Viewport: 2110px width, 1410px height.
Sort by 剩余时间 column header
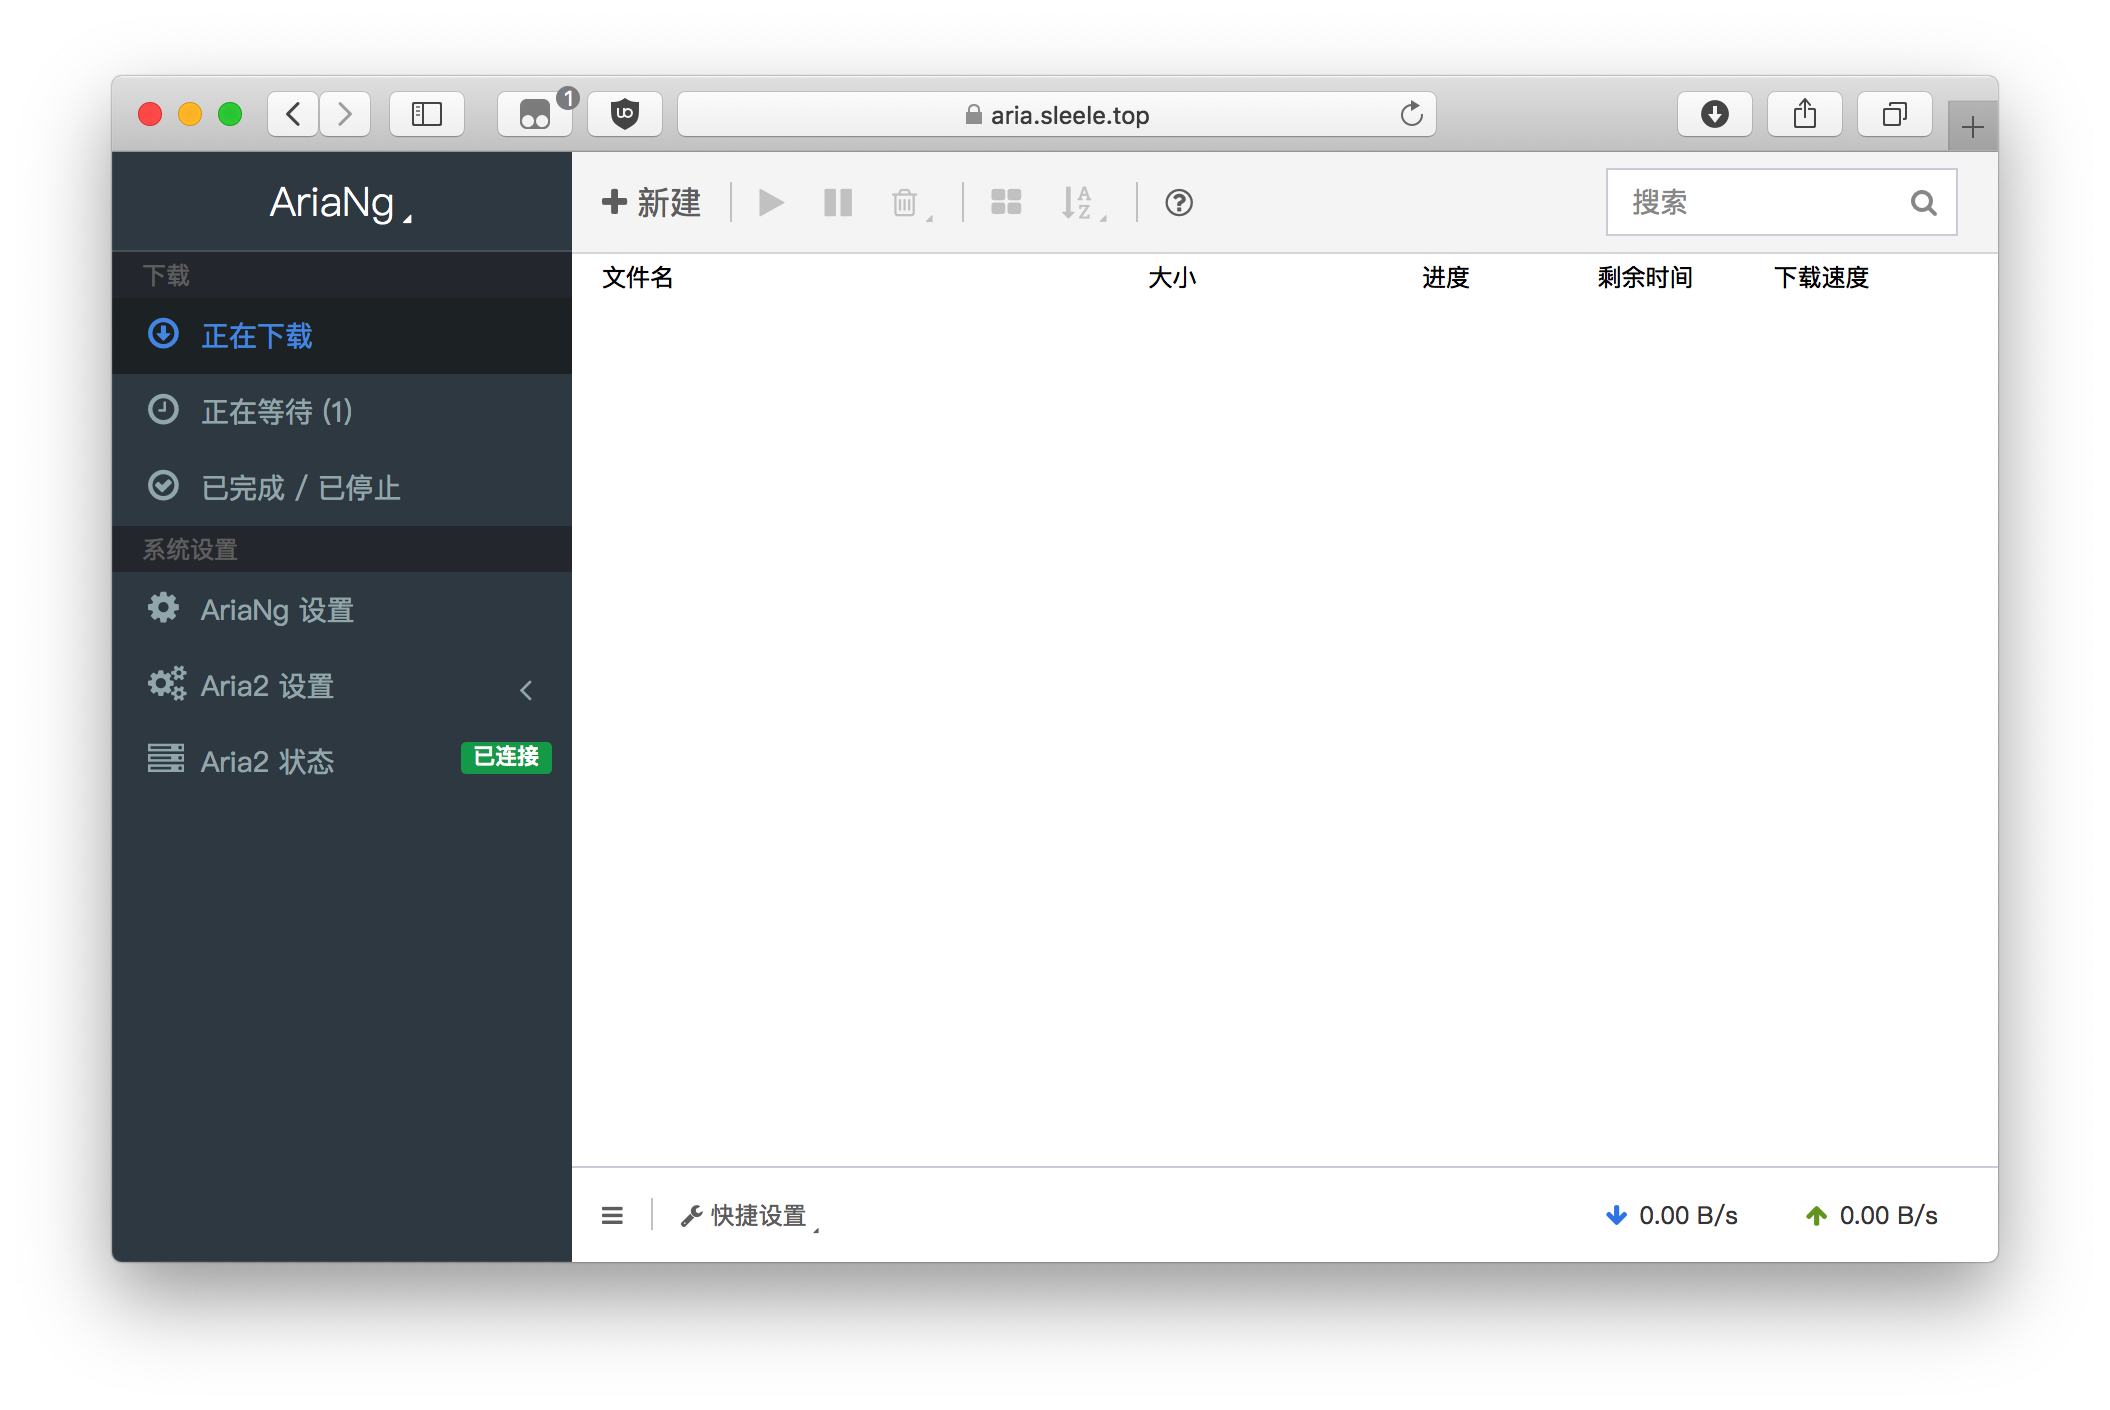tap(1645, 278)
